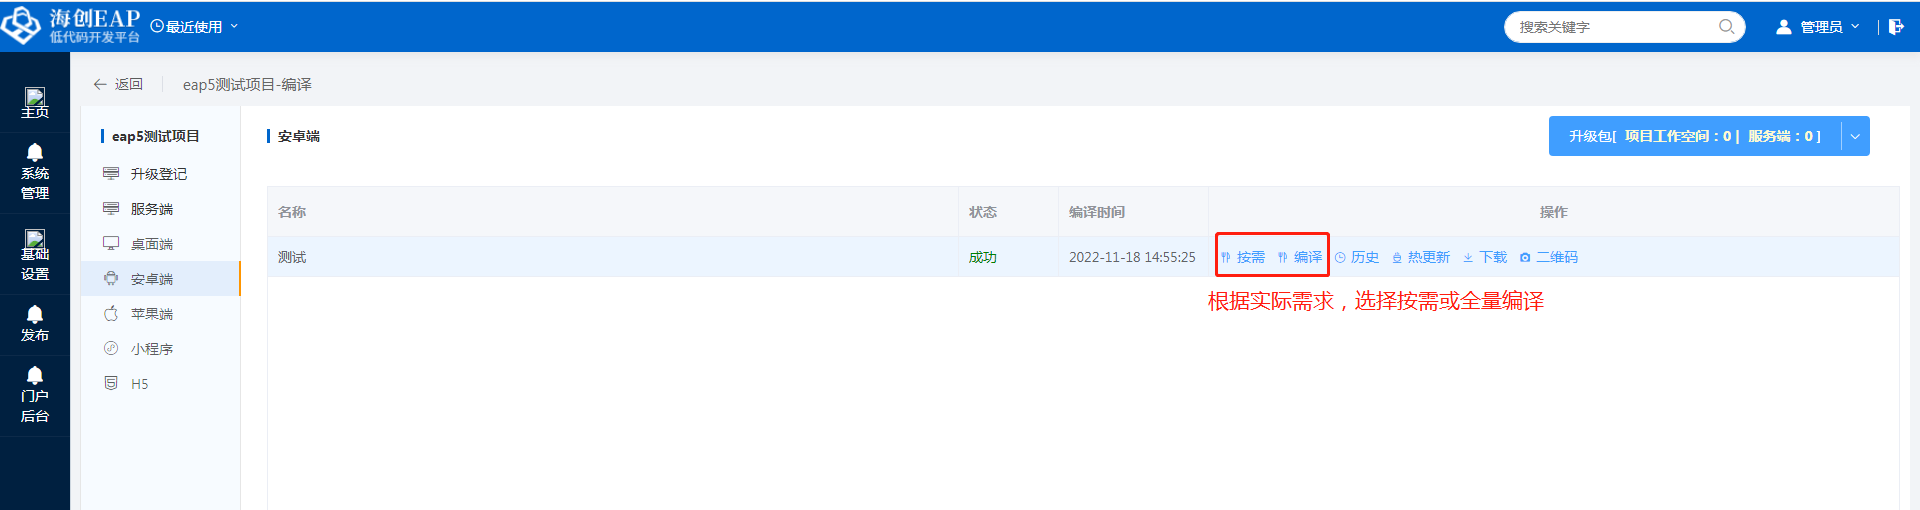The height and width of the screenshot is (510, 1920).
Task: Click the magnifier search icon
Action: click(x=1726, y=27)
